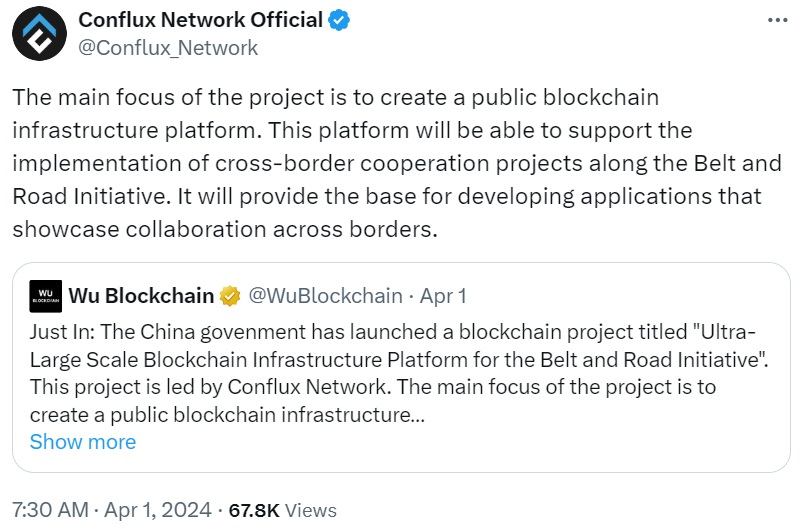Click the Wu Blockchain avatar logo

(x=45, y=296)
